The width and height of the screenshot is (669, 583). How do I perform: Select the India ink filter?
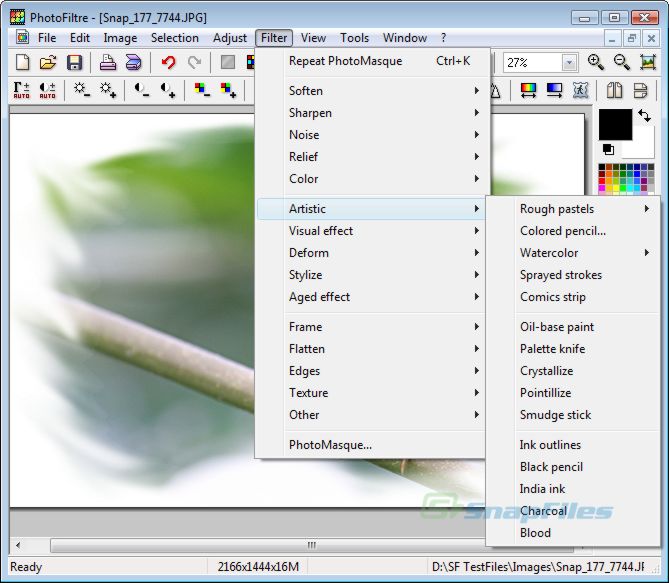(573, 489)
